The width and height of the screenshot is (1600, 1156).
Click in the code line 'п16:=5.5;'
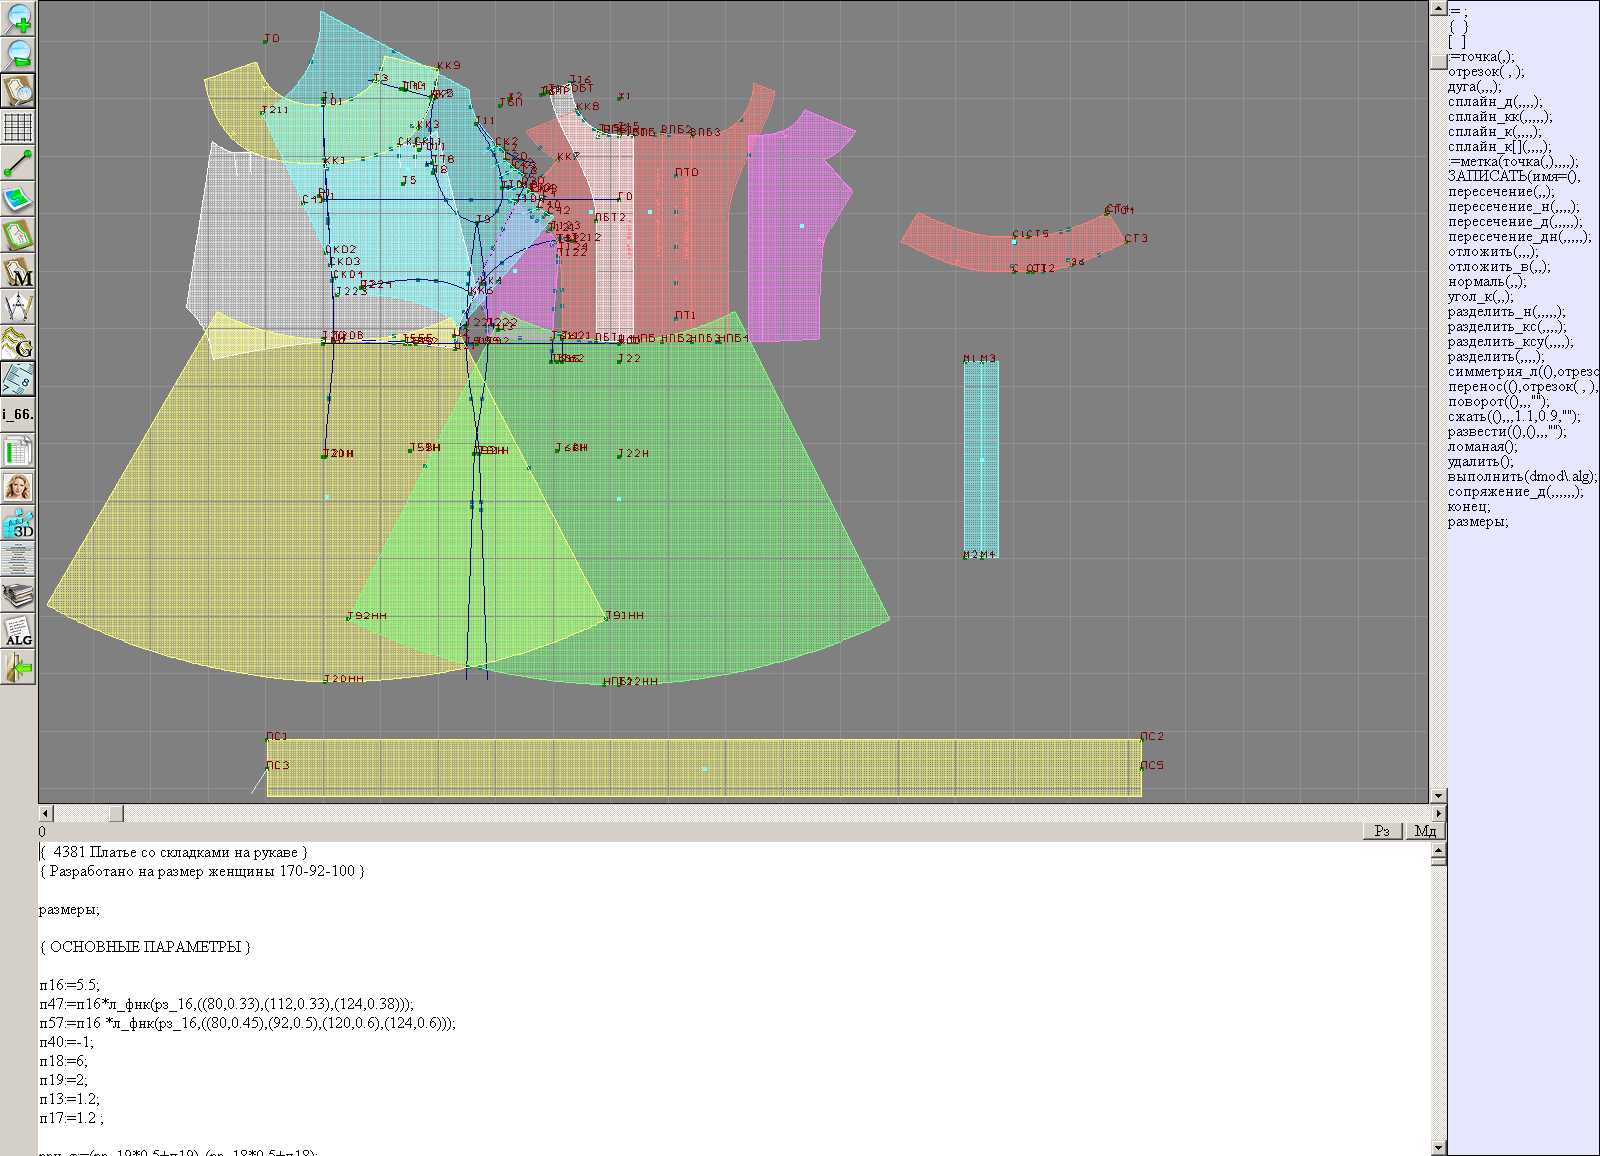pos(70,985)
